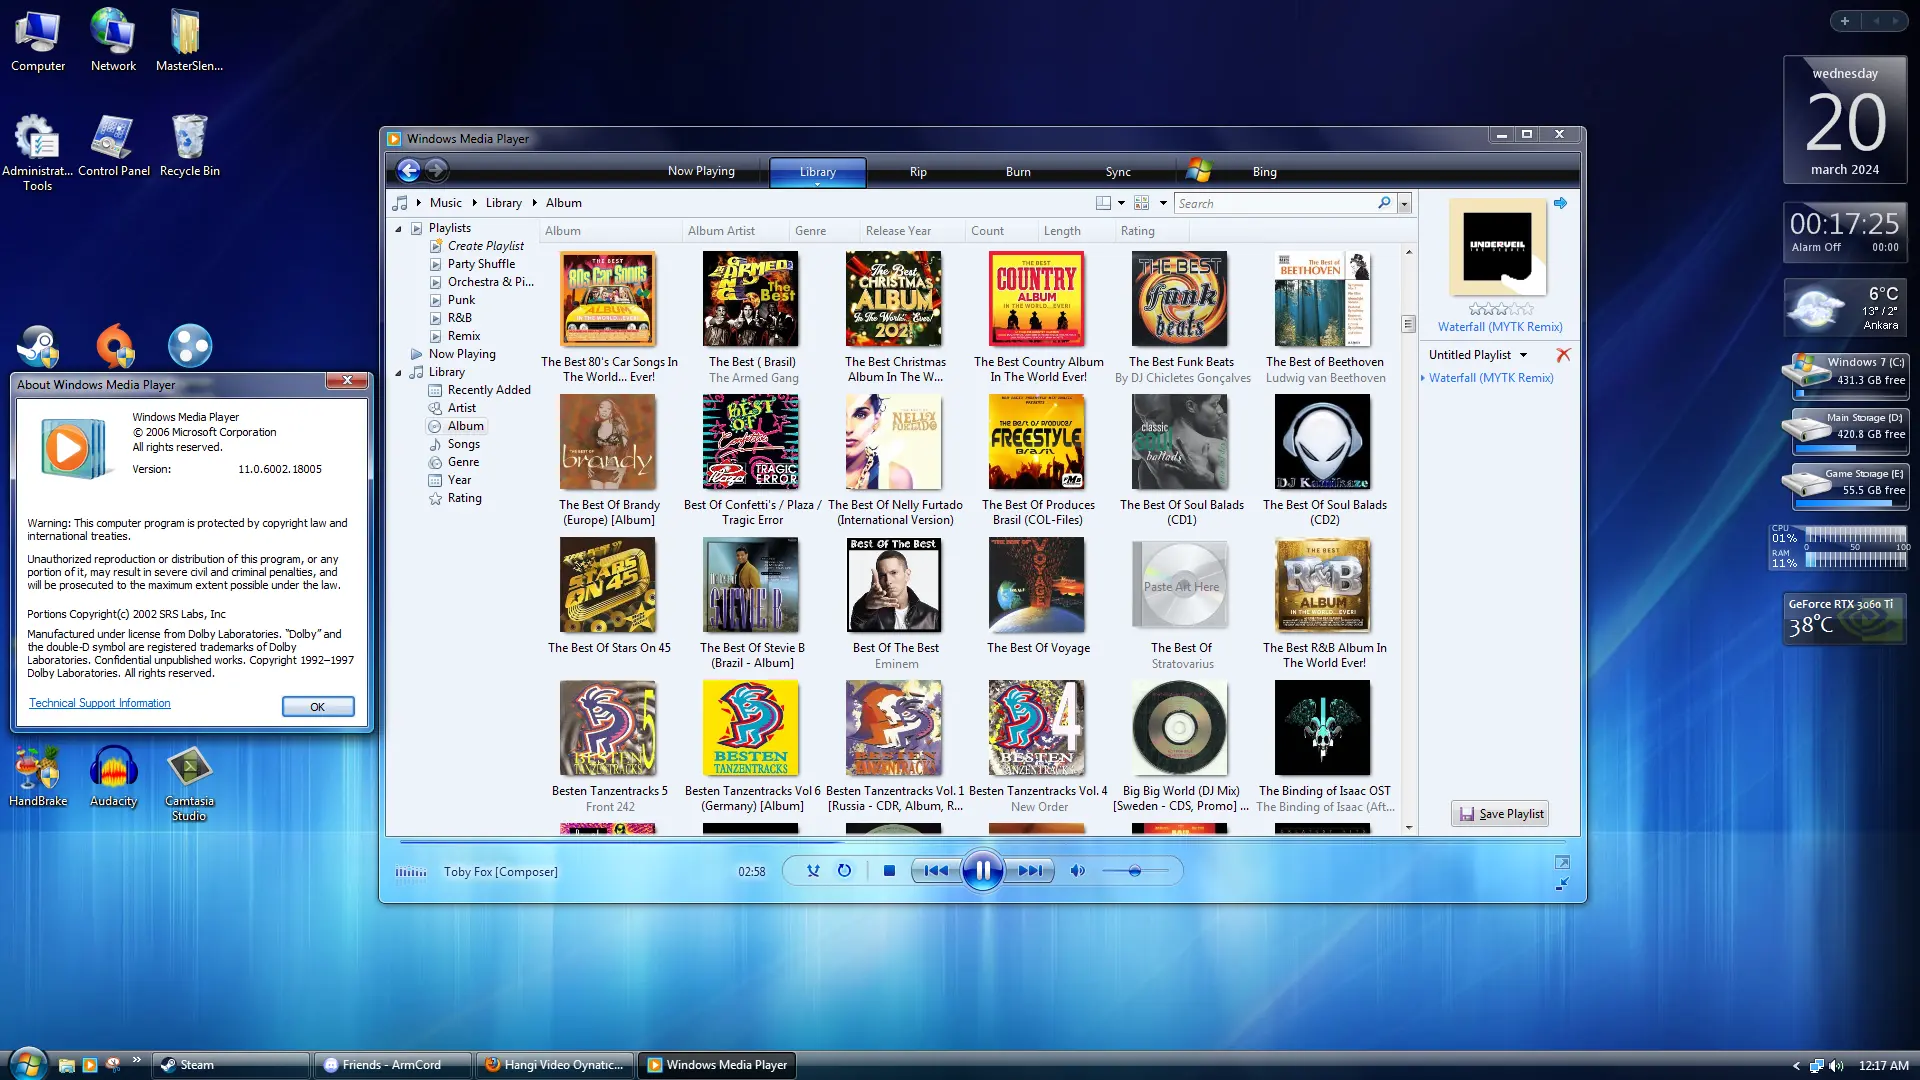Mute the player volume
The width and height of the screenshot is (1920, 1080).
point(1077,871)
